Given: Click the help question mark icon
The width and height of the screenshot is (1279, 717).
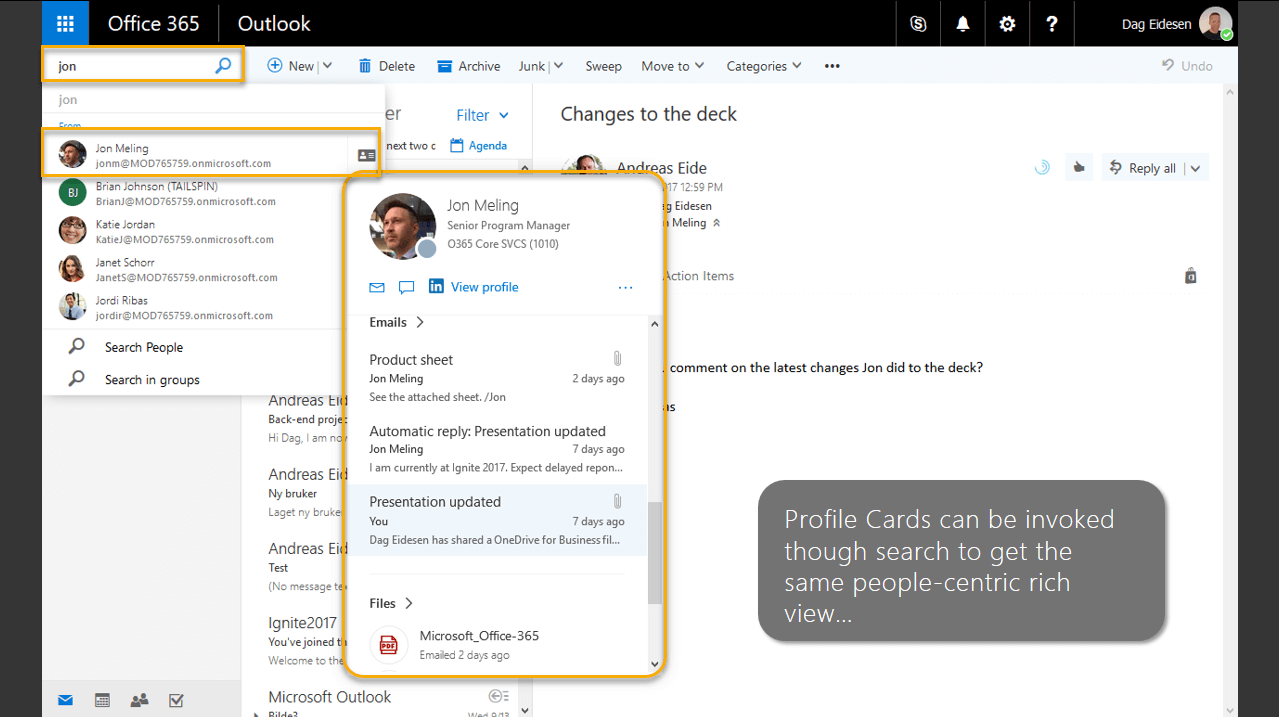Looking at the screenshot, I should pos(1052,24).
